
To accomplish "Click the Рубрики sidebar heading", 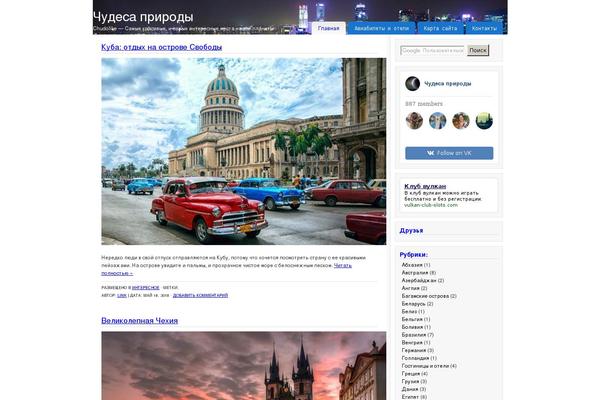I will tap(414, 255).
